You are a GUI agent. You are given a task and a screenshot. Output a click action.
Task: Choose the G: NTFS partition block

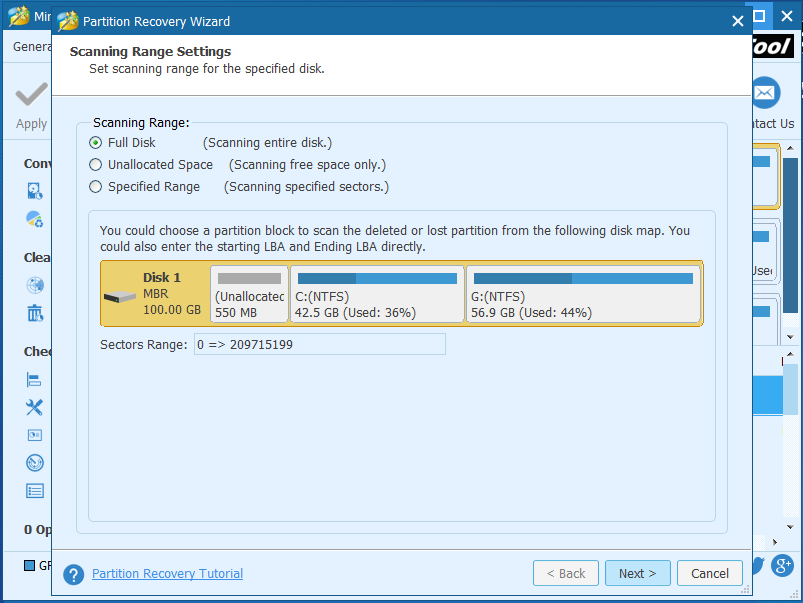tap(583, 294)
